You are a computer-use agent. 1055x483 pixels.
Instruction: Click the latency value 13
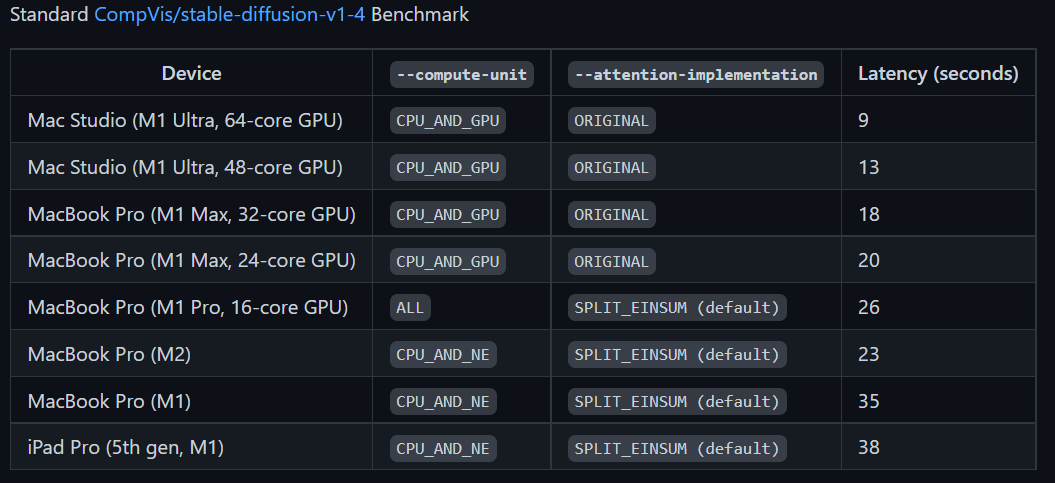pos(869,168)
